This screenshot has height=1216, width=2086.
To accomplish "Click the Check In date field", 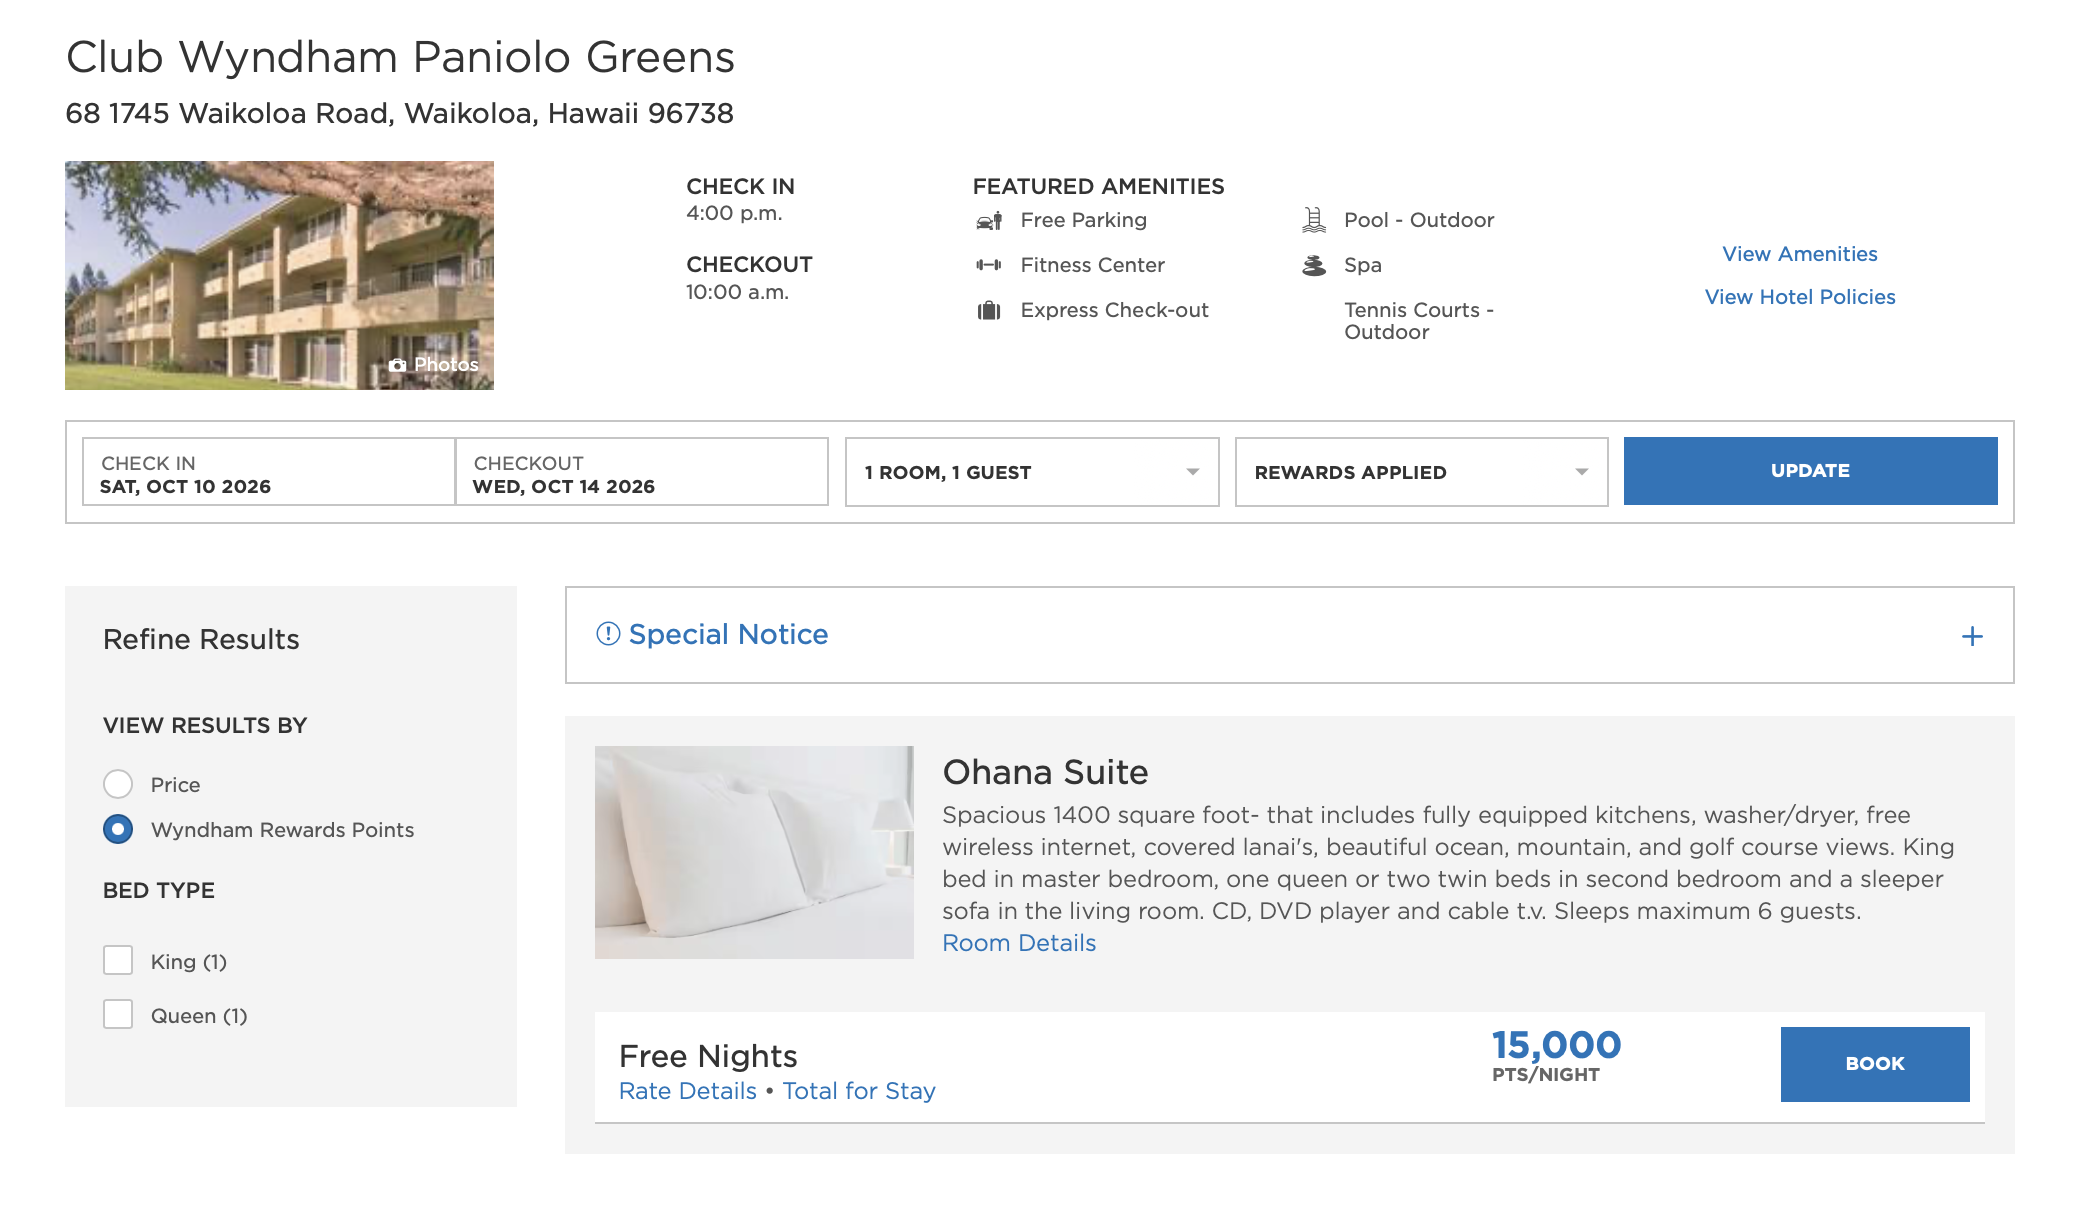I will point(268,474).
